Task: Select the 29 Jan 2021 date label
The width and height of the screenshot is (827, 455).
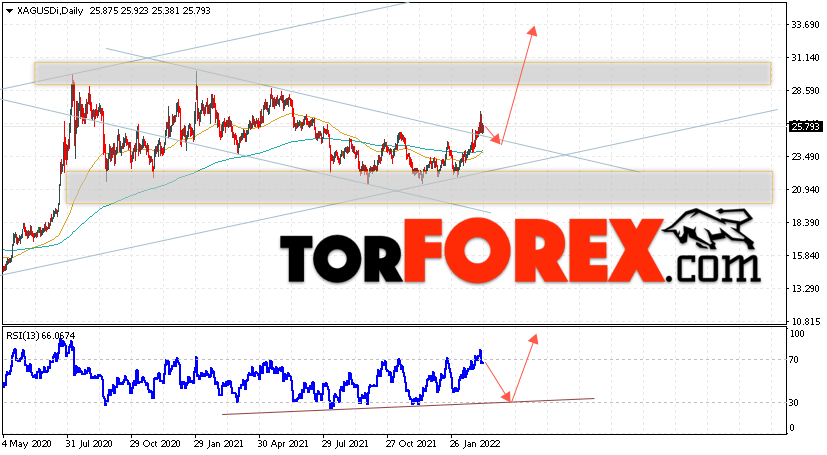Action: click(x=219, y=444)
